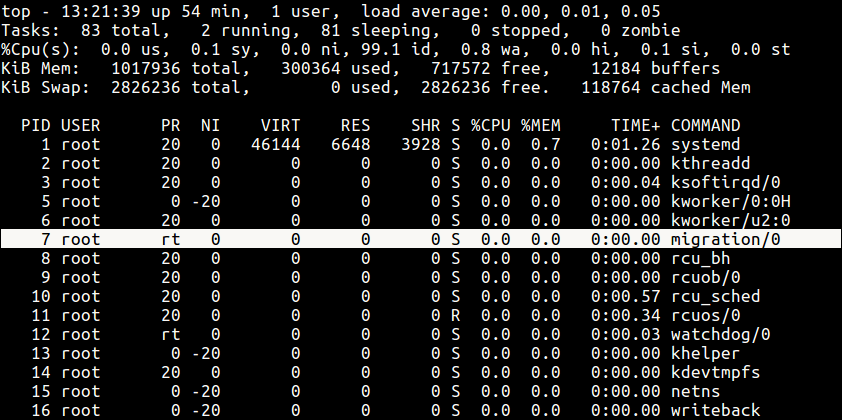Click the RES column header

(355, 125)
